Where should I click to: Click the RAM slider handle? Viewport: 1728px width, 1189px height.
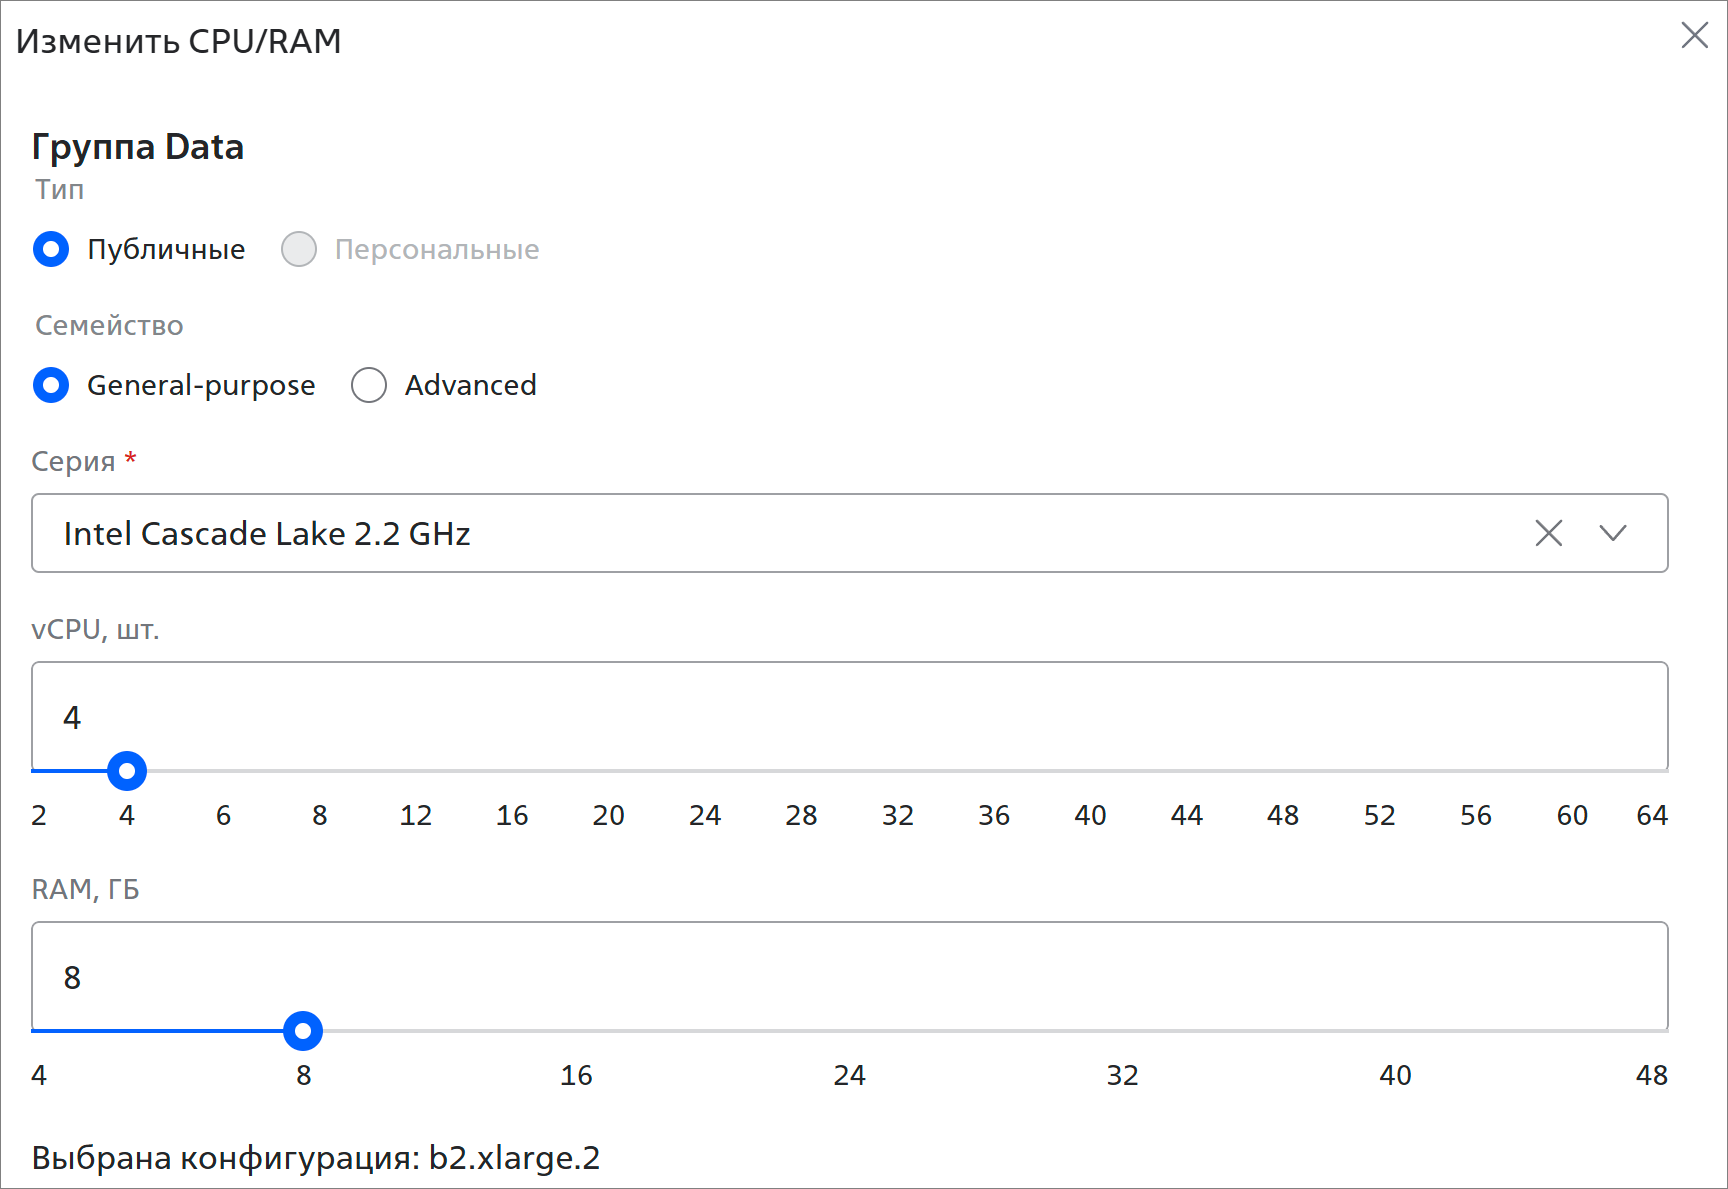coord(303,1031)
